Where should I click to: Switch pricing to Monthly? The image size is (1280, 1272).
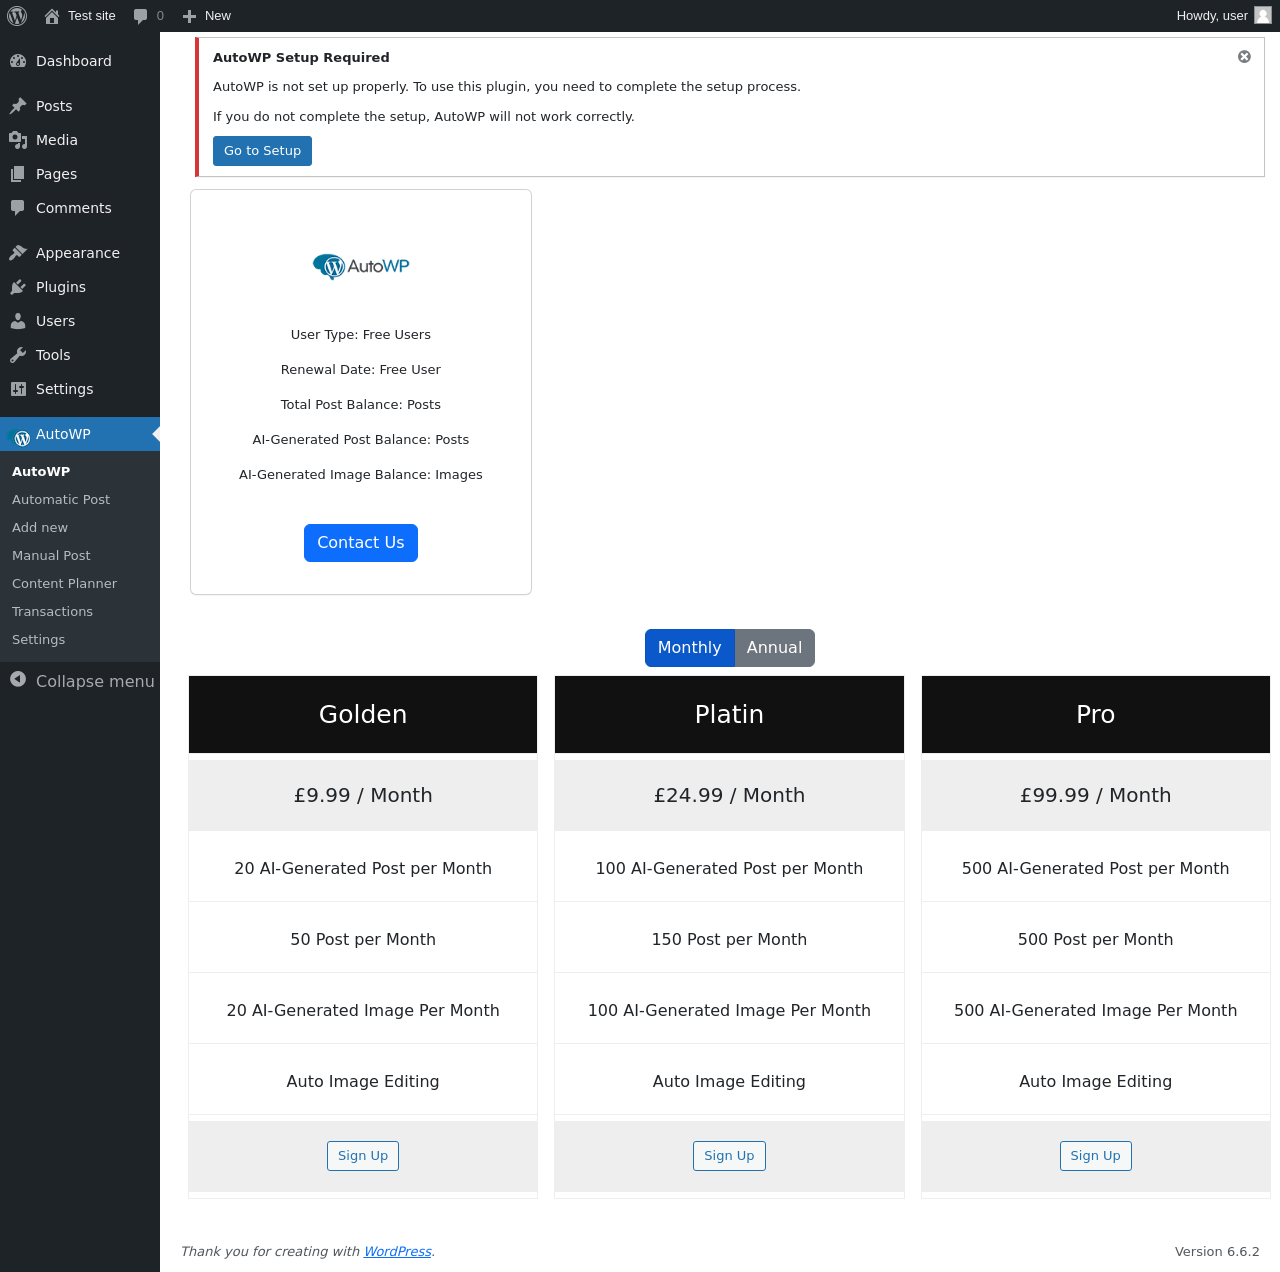click(689, 648)
